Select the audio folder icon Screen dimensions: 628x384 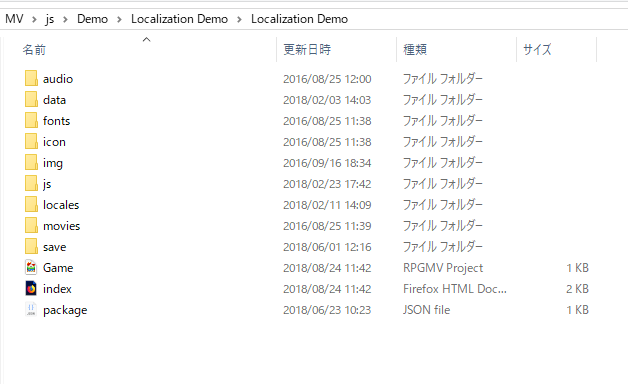[x=31, y=78]
